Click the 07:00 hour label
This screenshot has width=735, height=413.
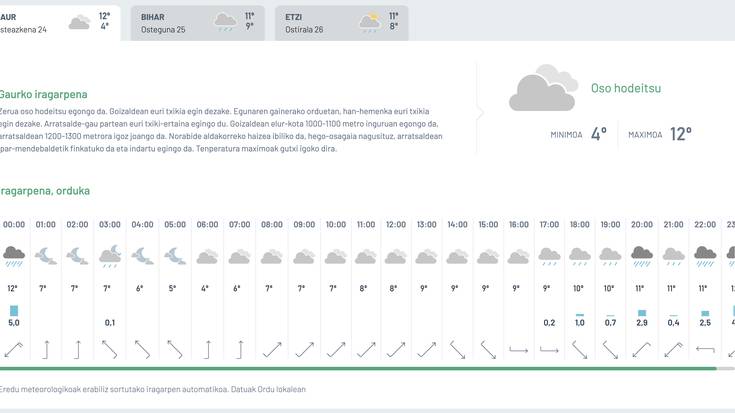pos(240,225)
